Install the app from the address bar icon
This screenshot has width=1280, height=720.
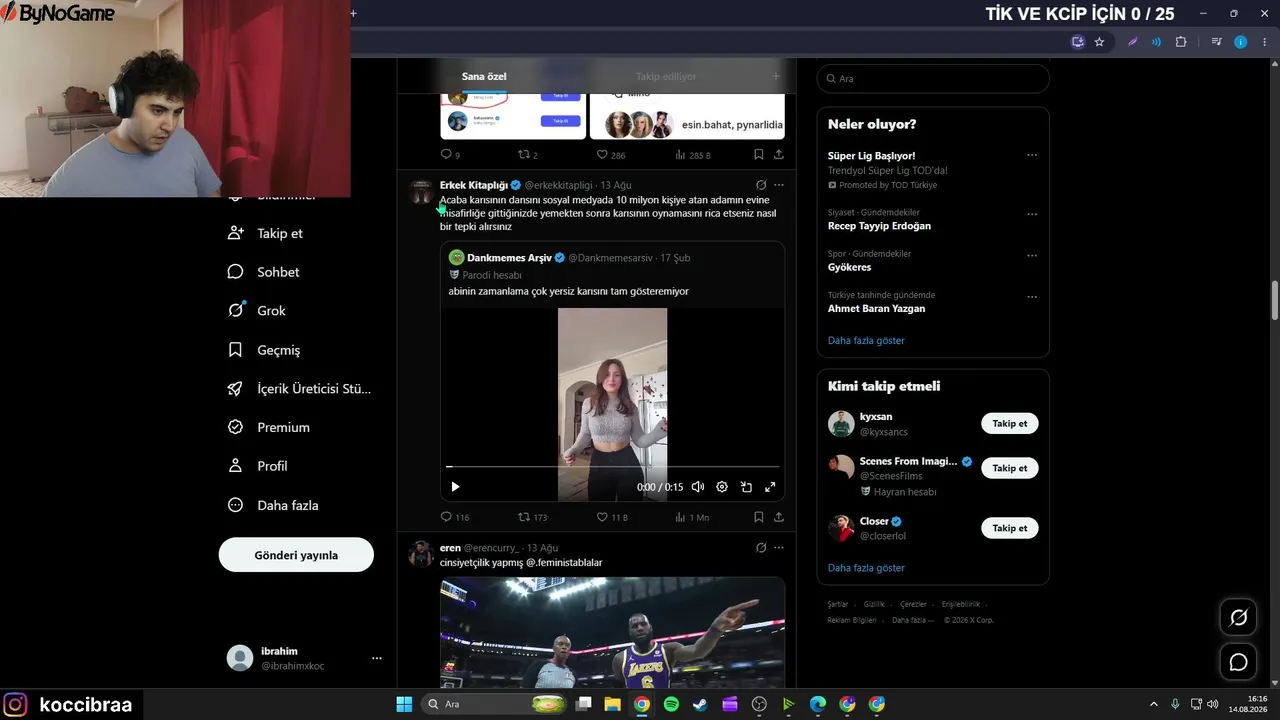pyautogui.click(x=1077, y=42)
